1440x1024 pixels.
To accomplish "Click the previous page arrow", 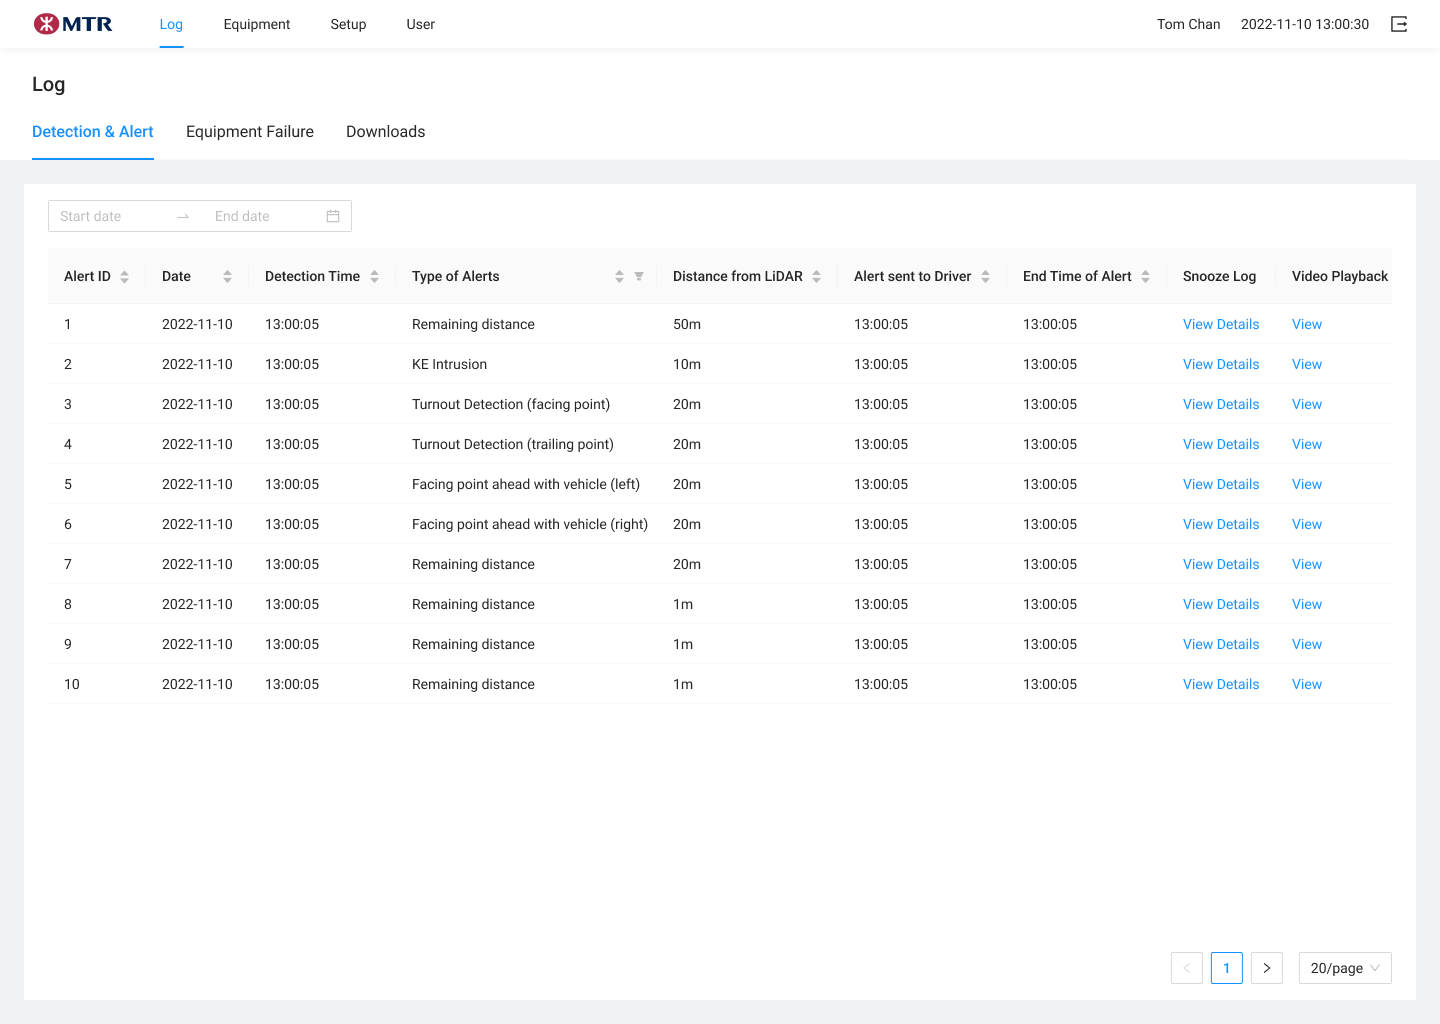I will (1186, 968).
